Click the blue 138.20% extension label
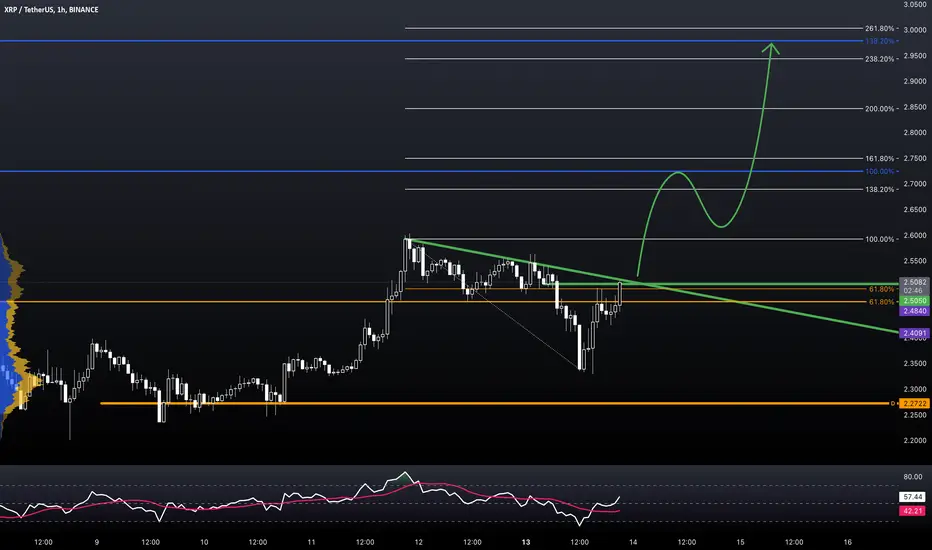 point(880,41)
